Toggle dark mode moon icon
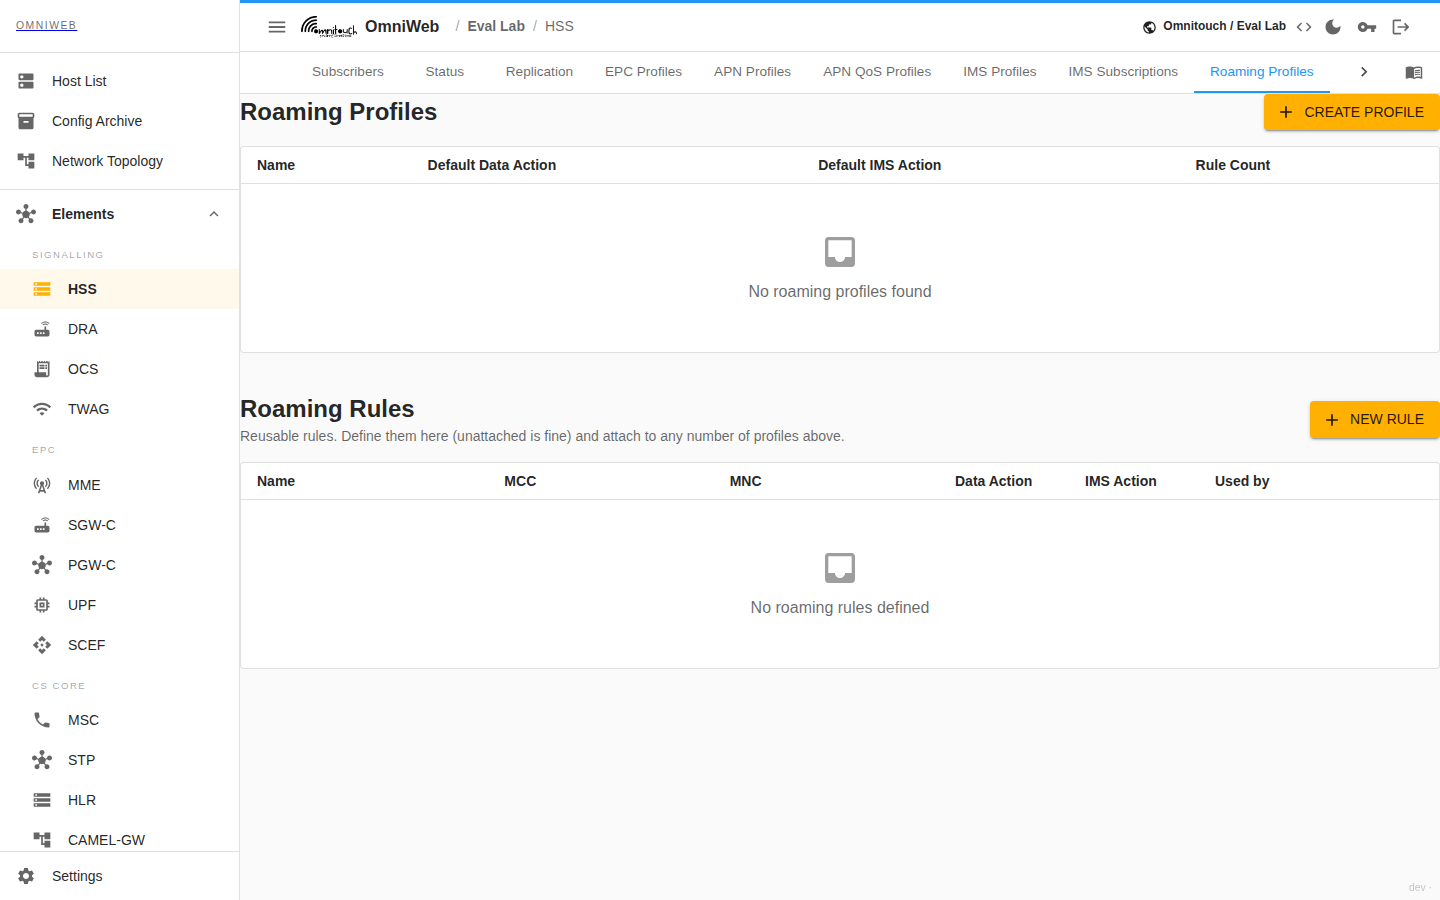1440x900 pixels. point(1333,27)
